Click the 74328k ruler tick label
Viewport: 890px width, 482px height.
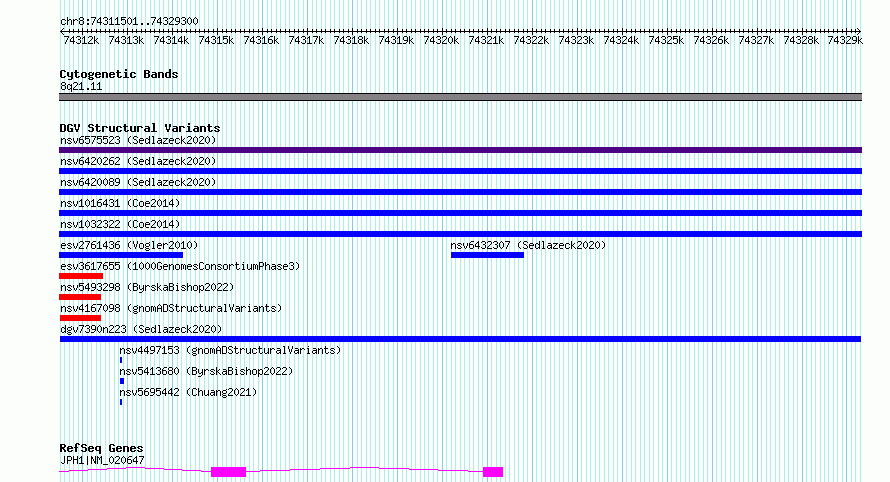[x=801, y=40]
